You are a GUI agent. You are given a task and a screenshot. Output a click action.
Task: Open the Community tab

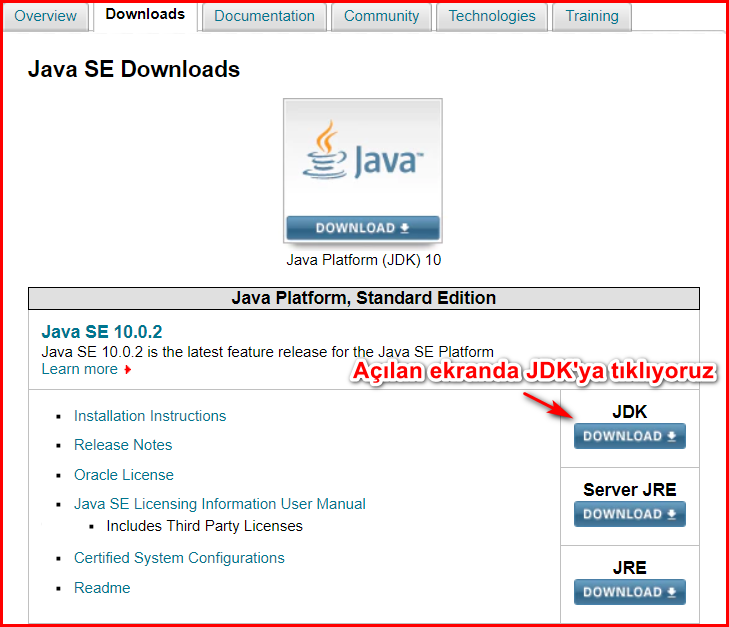click(381, 16)
